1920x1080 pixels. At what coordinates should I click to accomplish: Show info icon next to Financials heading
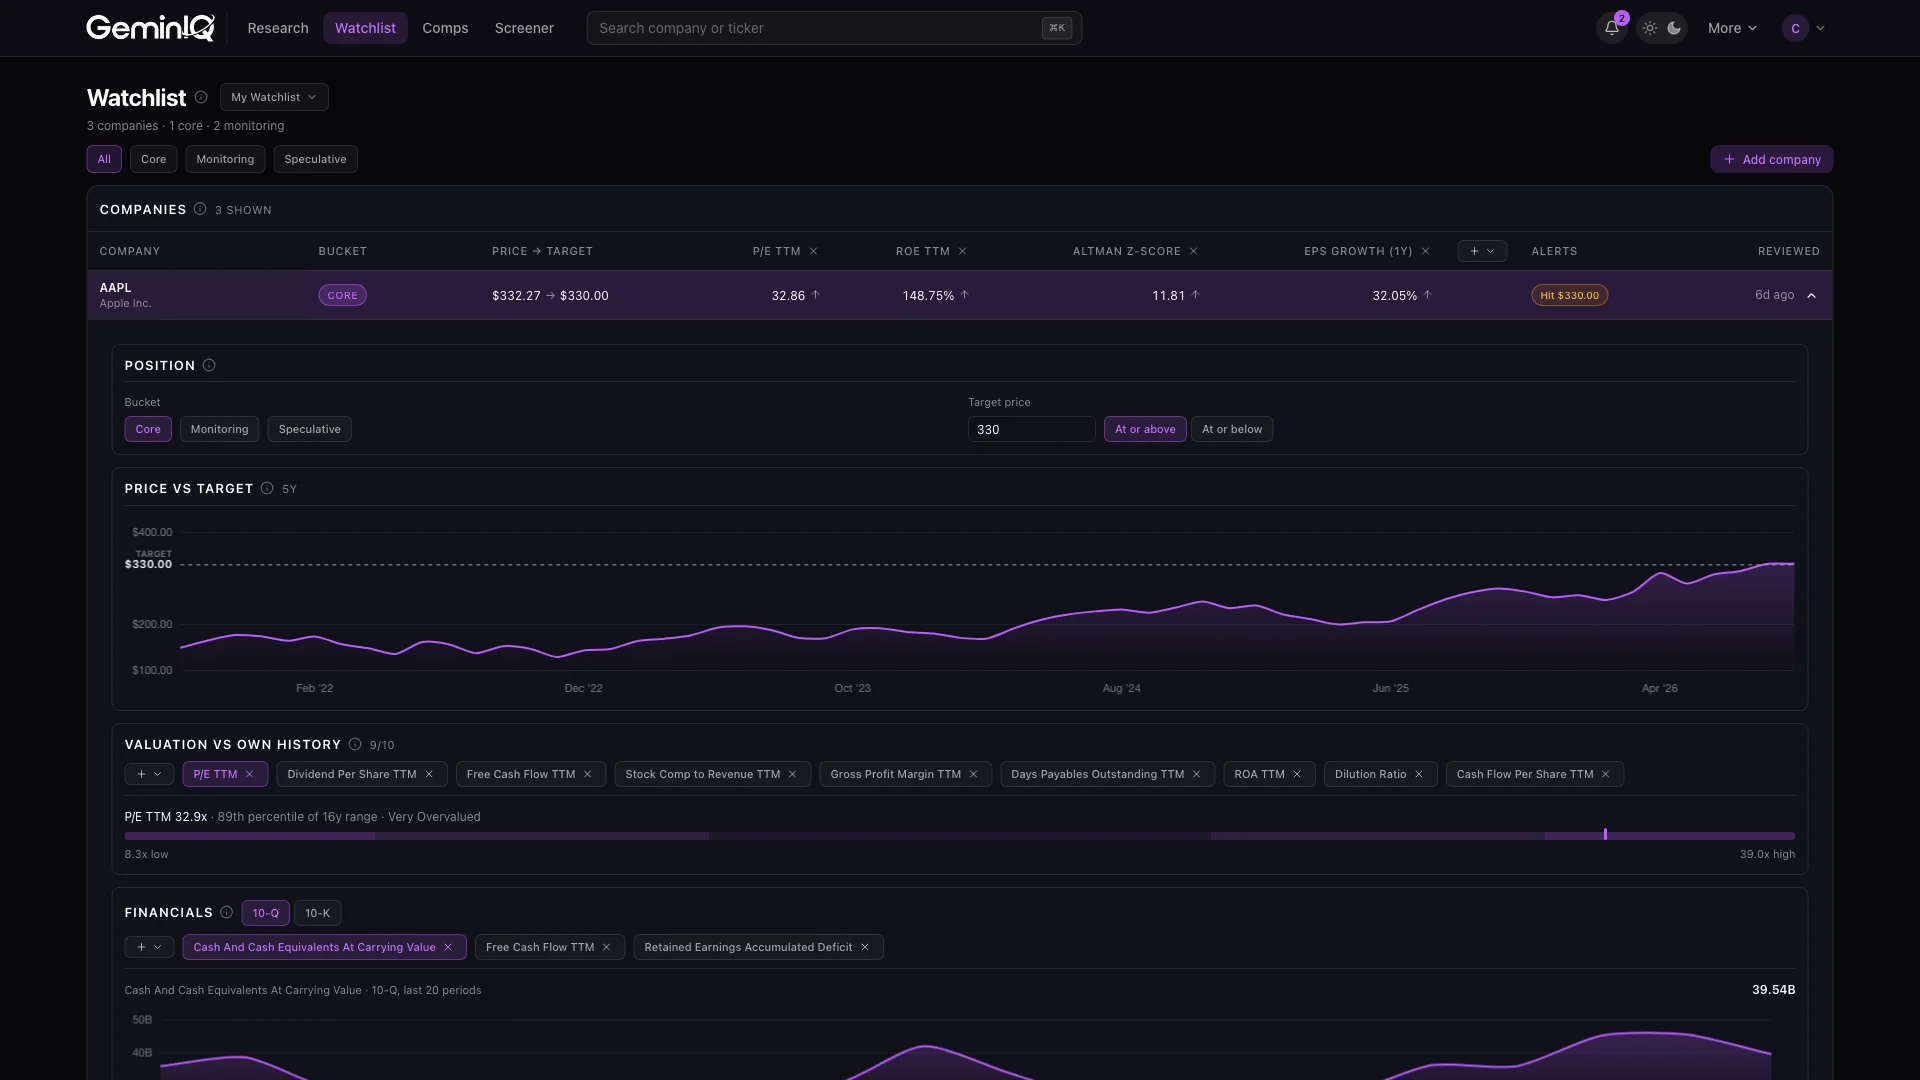pyautogui.click(x=226, y=912)
